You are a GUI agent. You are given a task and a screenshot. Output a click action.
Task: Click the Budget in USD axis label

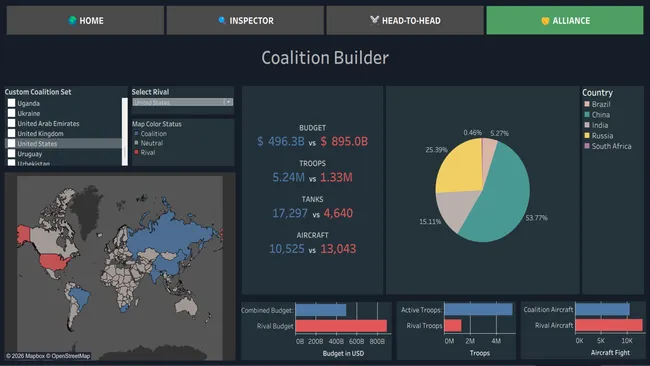coord(343,354)
